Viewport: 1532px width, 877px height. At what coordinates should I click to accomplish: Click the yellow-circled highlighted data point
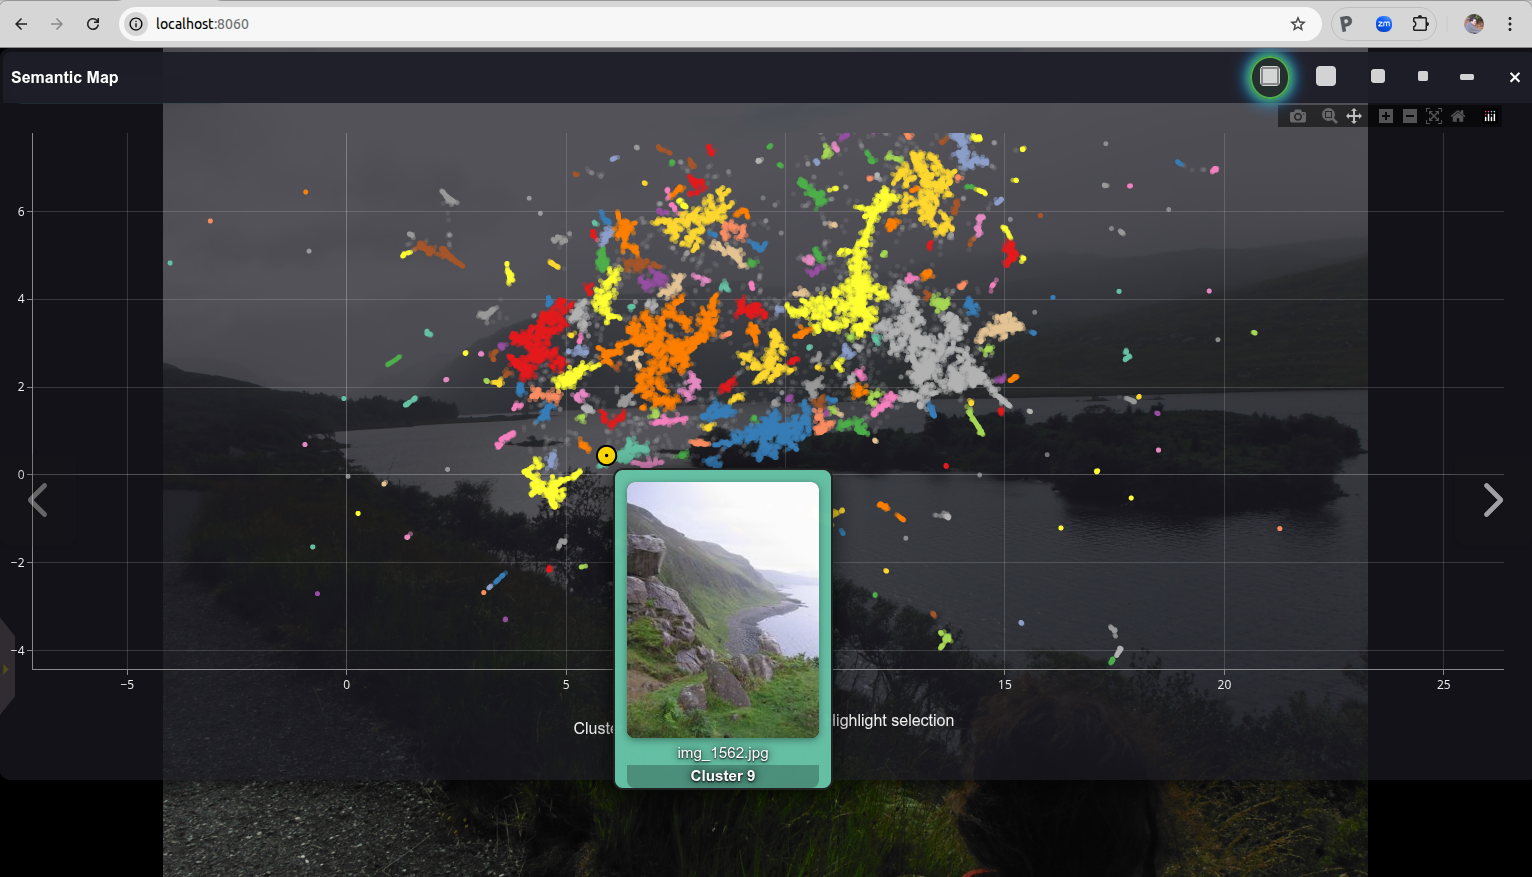tap(606, 456)
